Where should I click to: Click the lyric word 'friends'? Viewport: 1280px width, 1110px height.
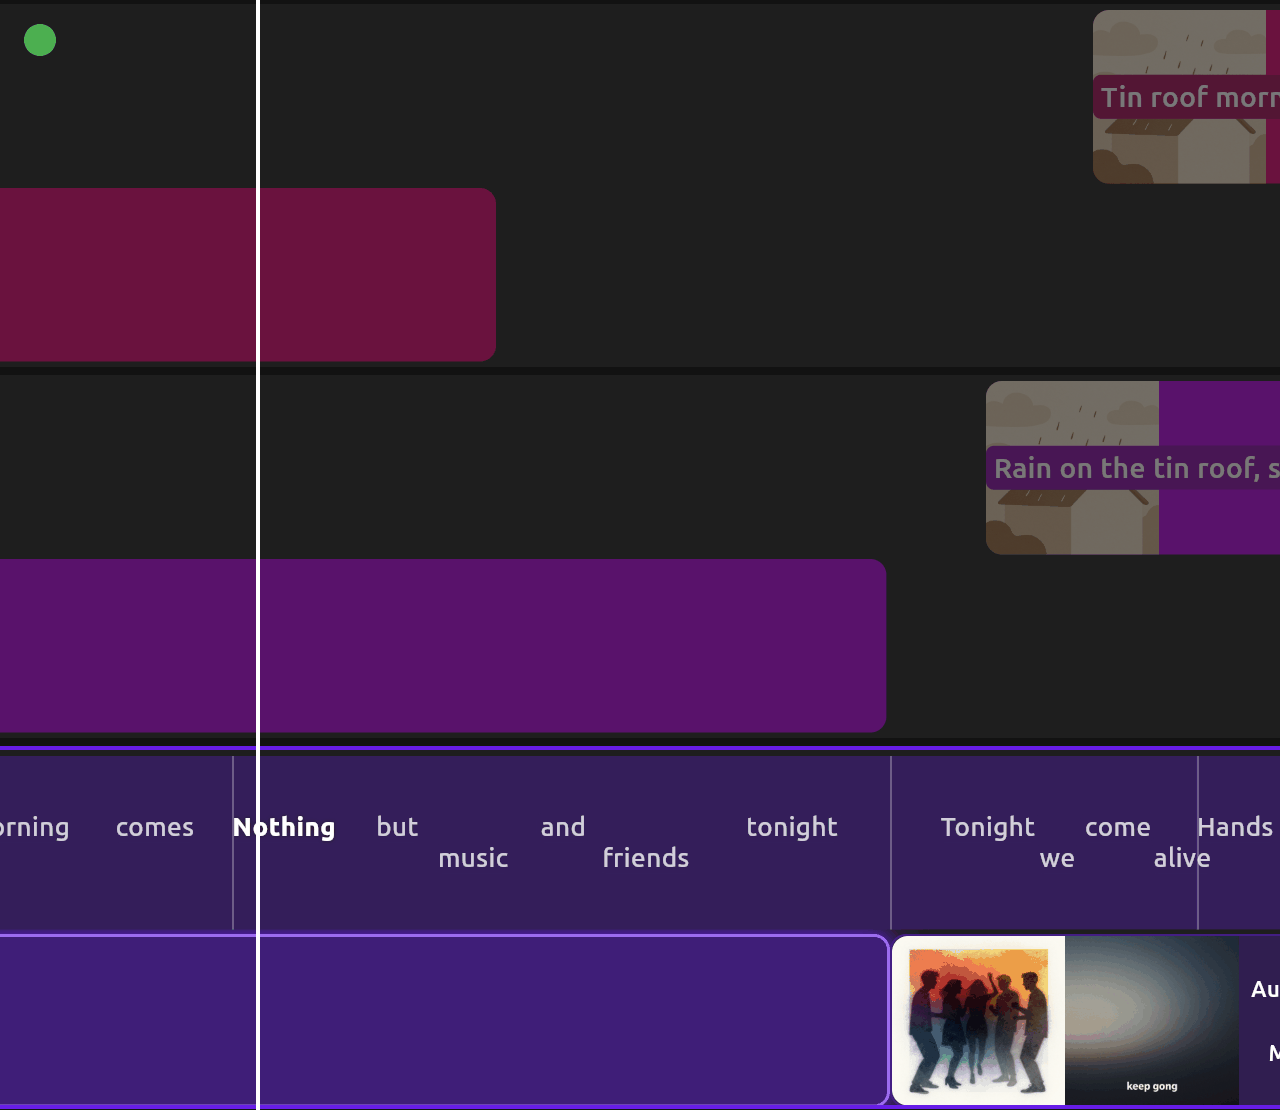[646, 858]
